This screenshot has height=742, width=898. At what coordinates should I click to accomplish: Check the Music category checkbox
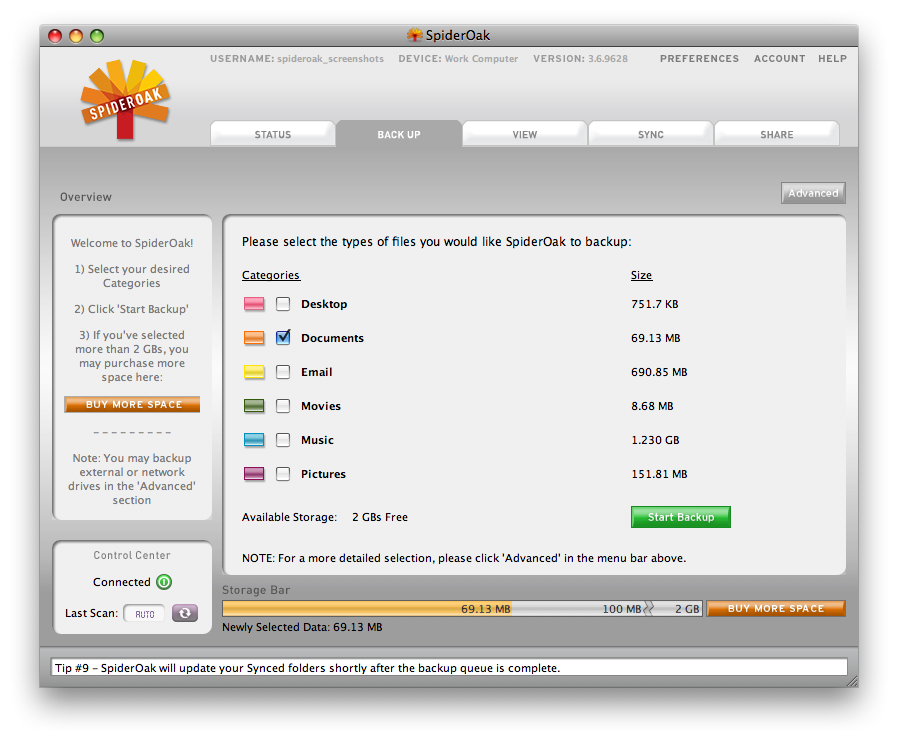(x=283, y=440)
